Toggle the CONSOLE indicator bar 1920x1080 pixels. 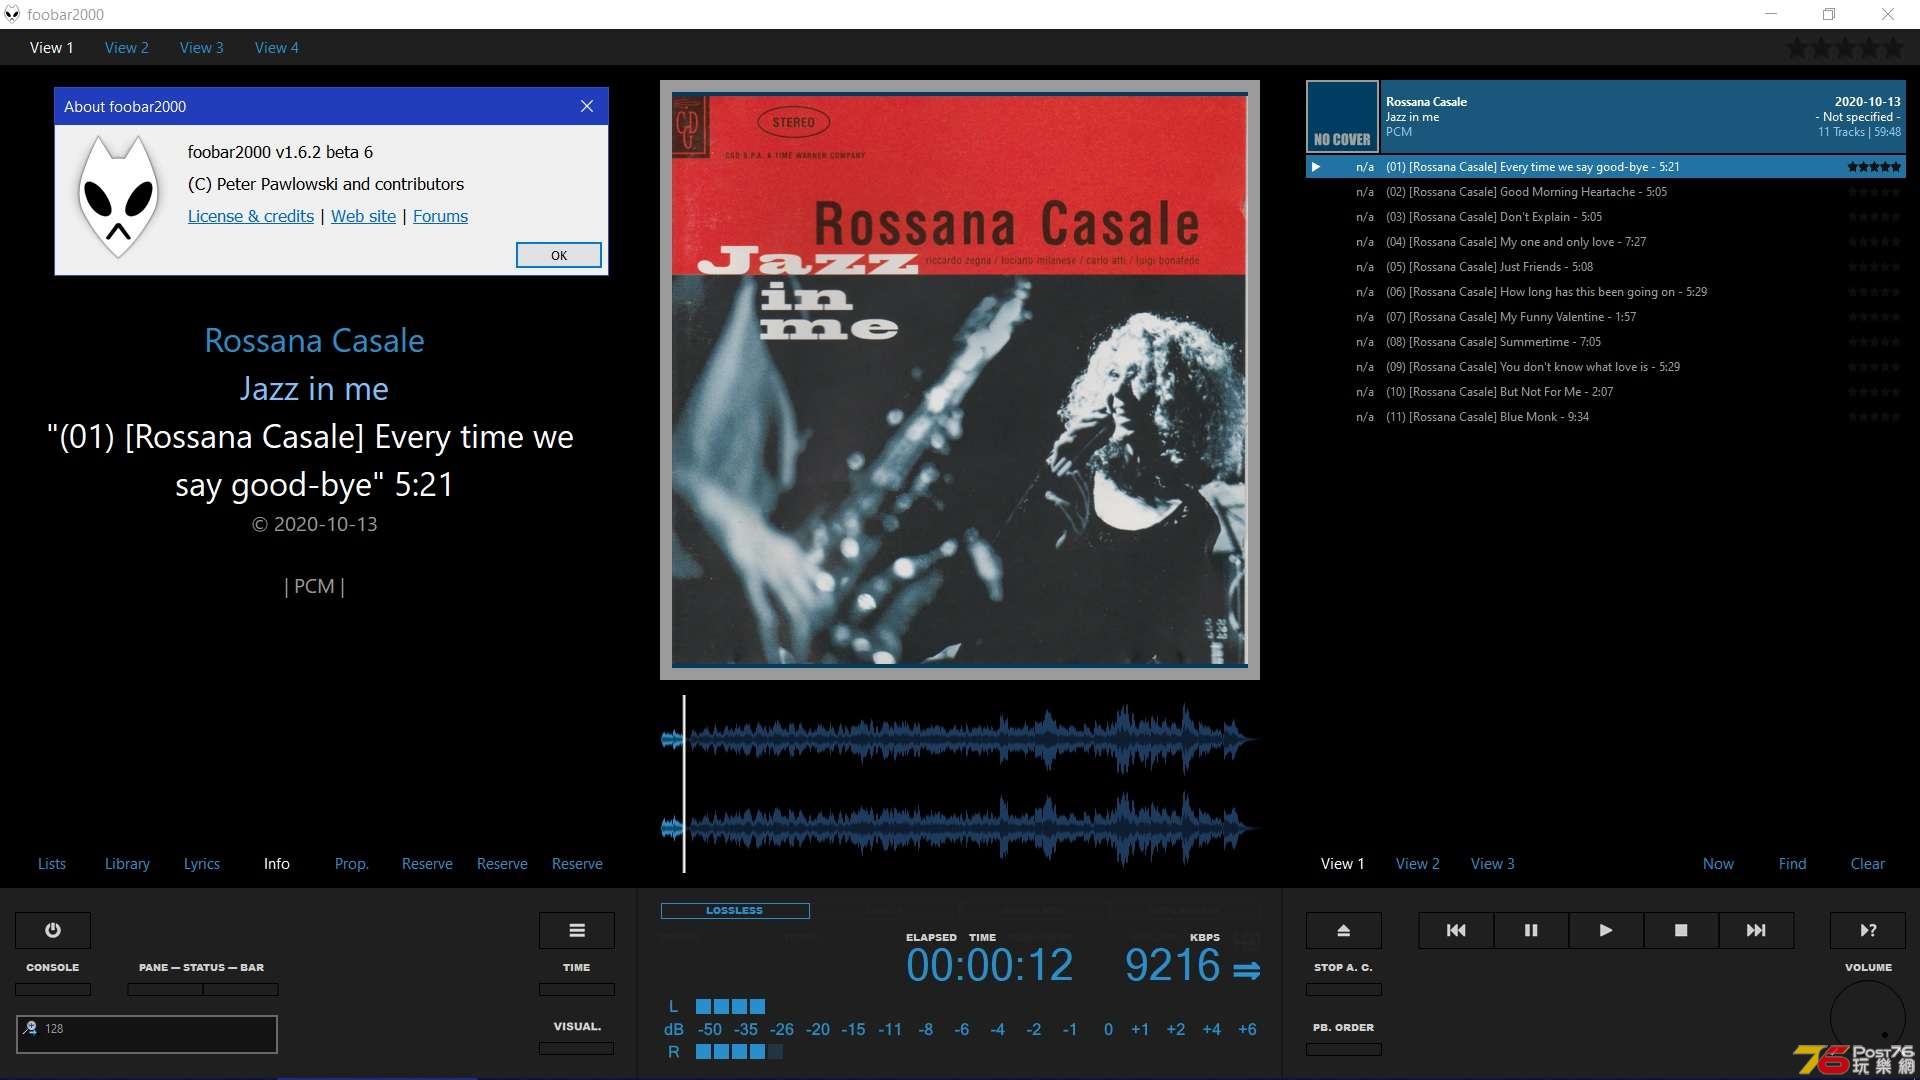pos(53,989)
